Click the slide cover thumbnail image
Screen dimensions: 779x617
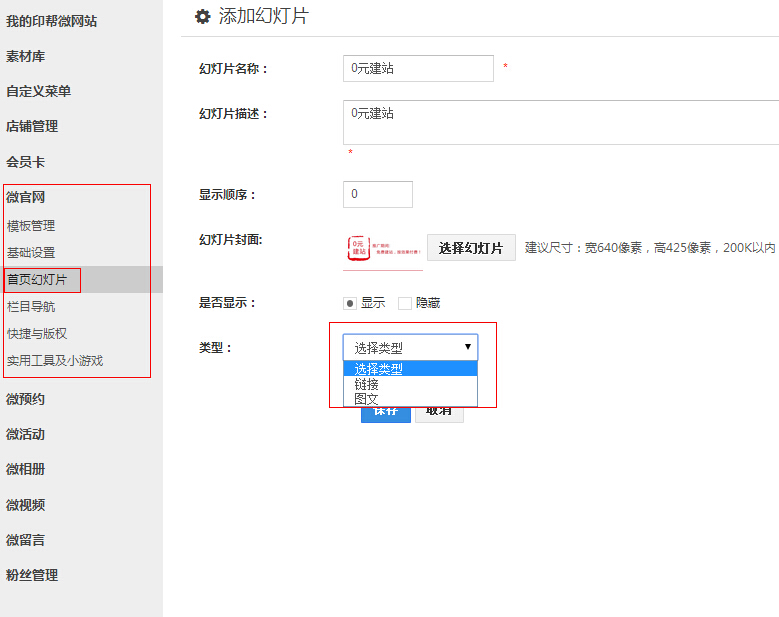coord(382,249)
